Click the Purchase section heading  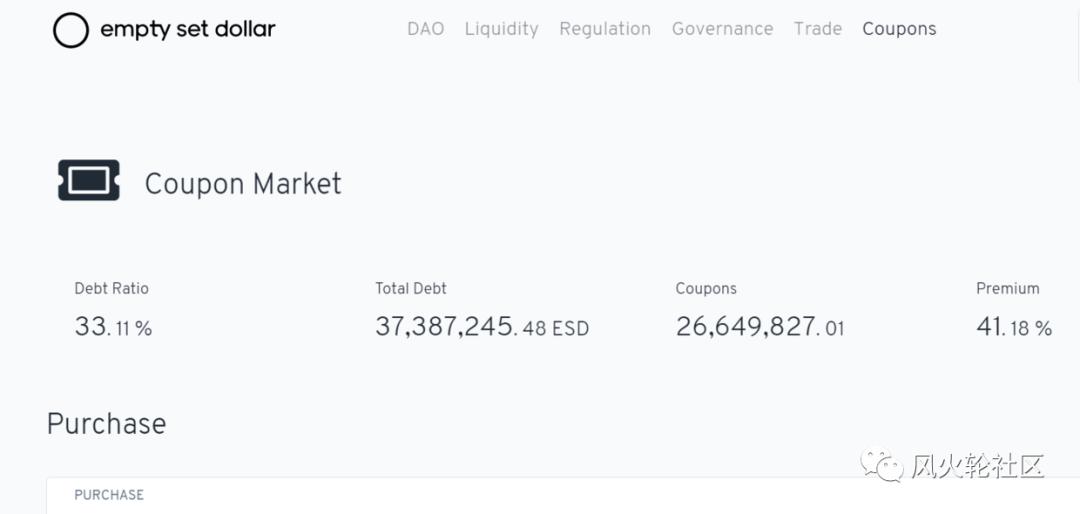(106, 424)
